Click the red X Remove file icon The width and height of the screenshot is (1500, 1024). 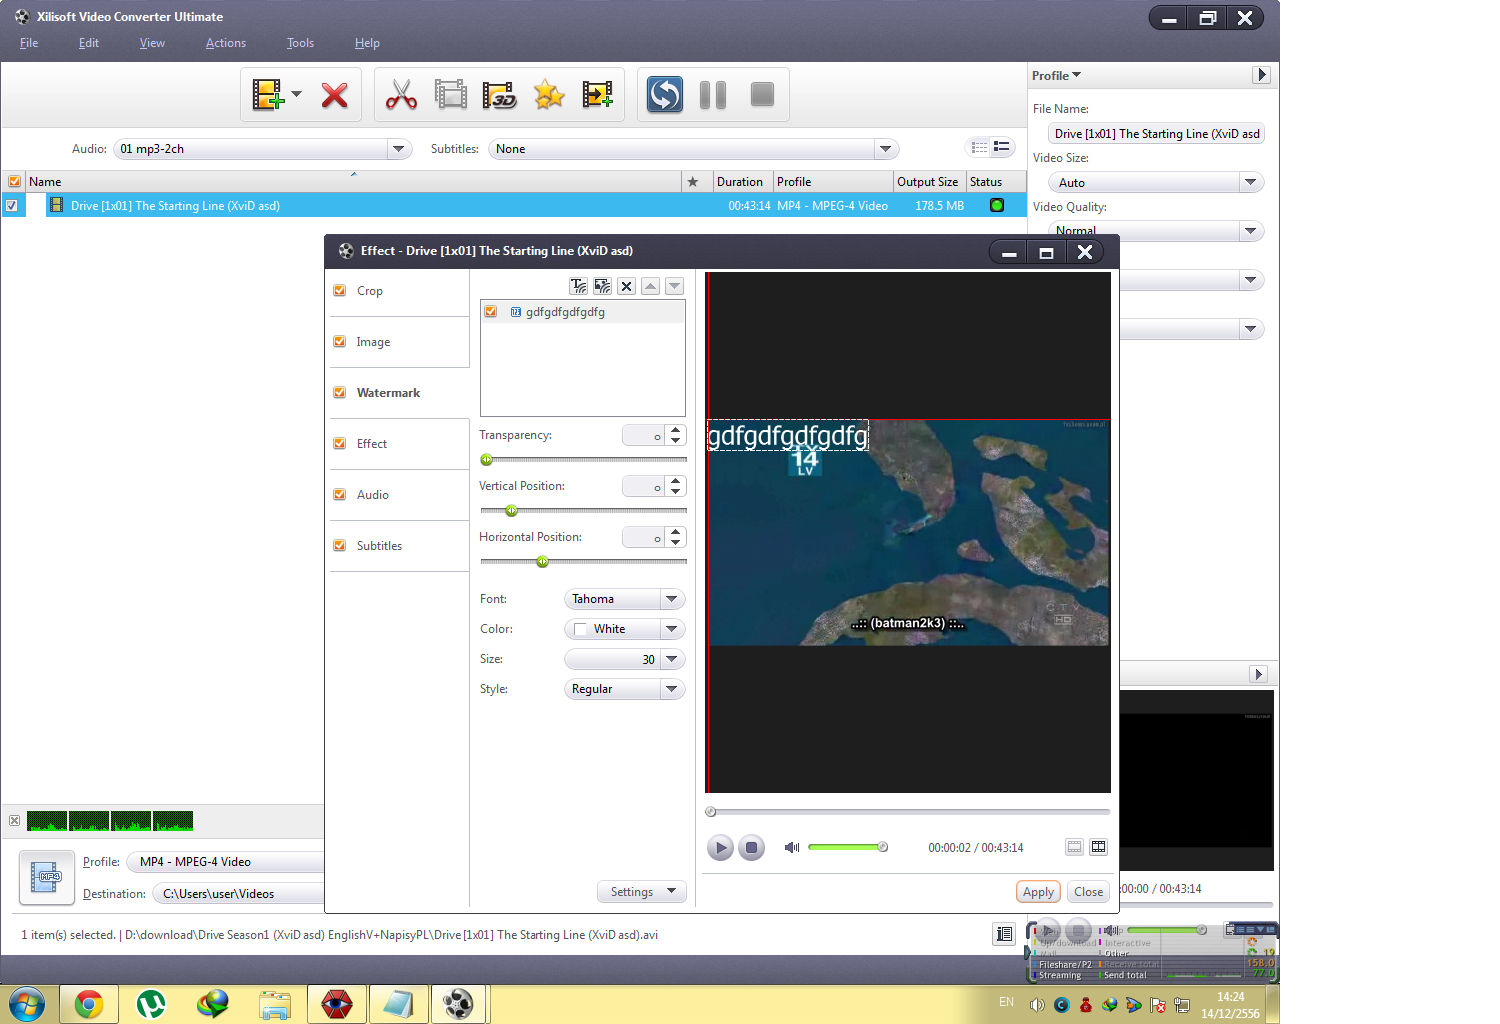pos(334,95)
